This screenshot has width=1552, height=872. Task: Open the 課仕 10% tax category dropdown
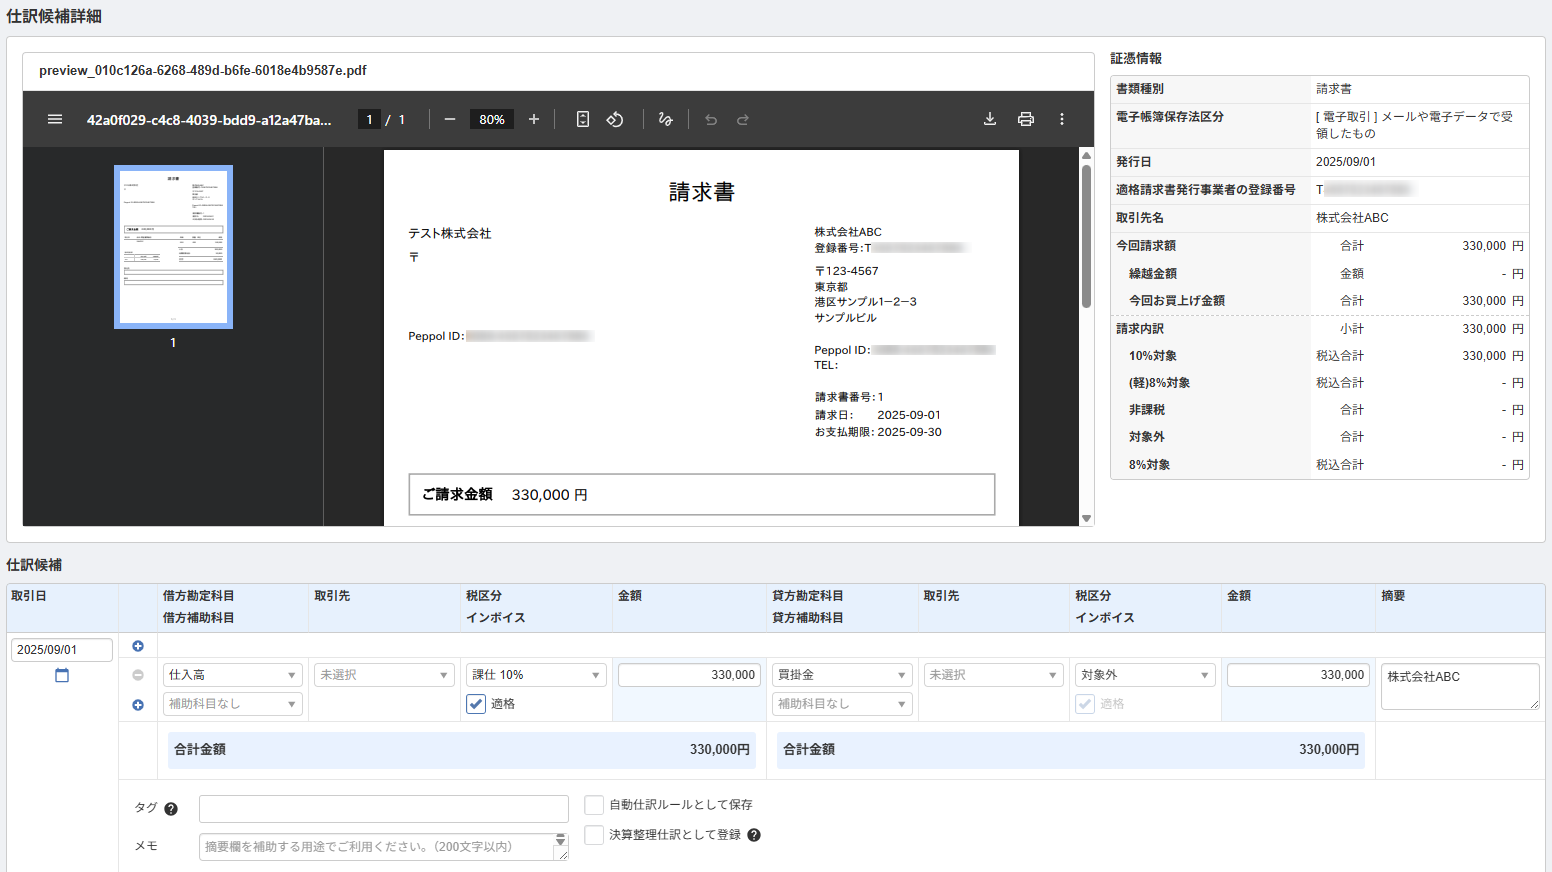click(x=536, y=675)
